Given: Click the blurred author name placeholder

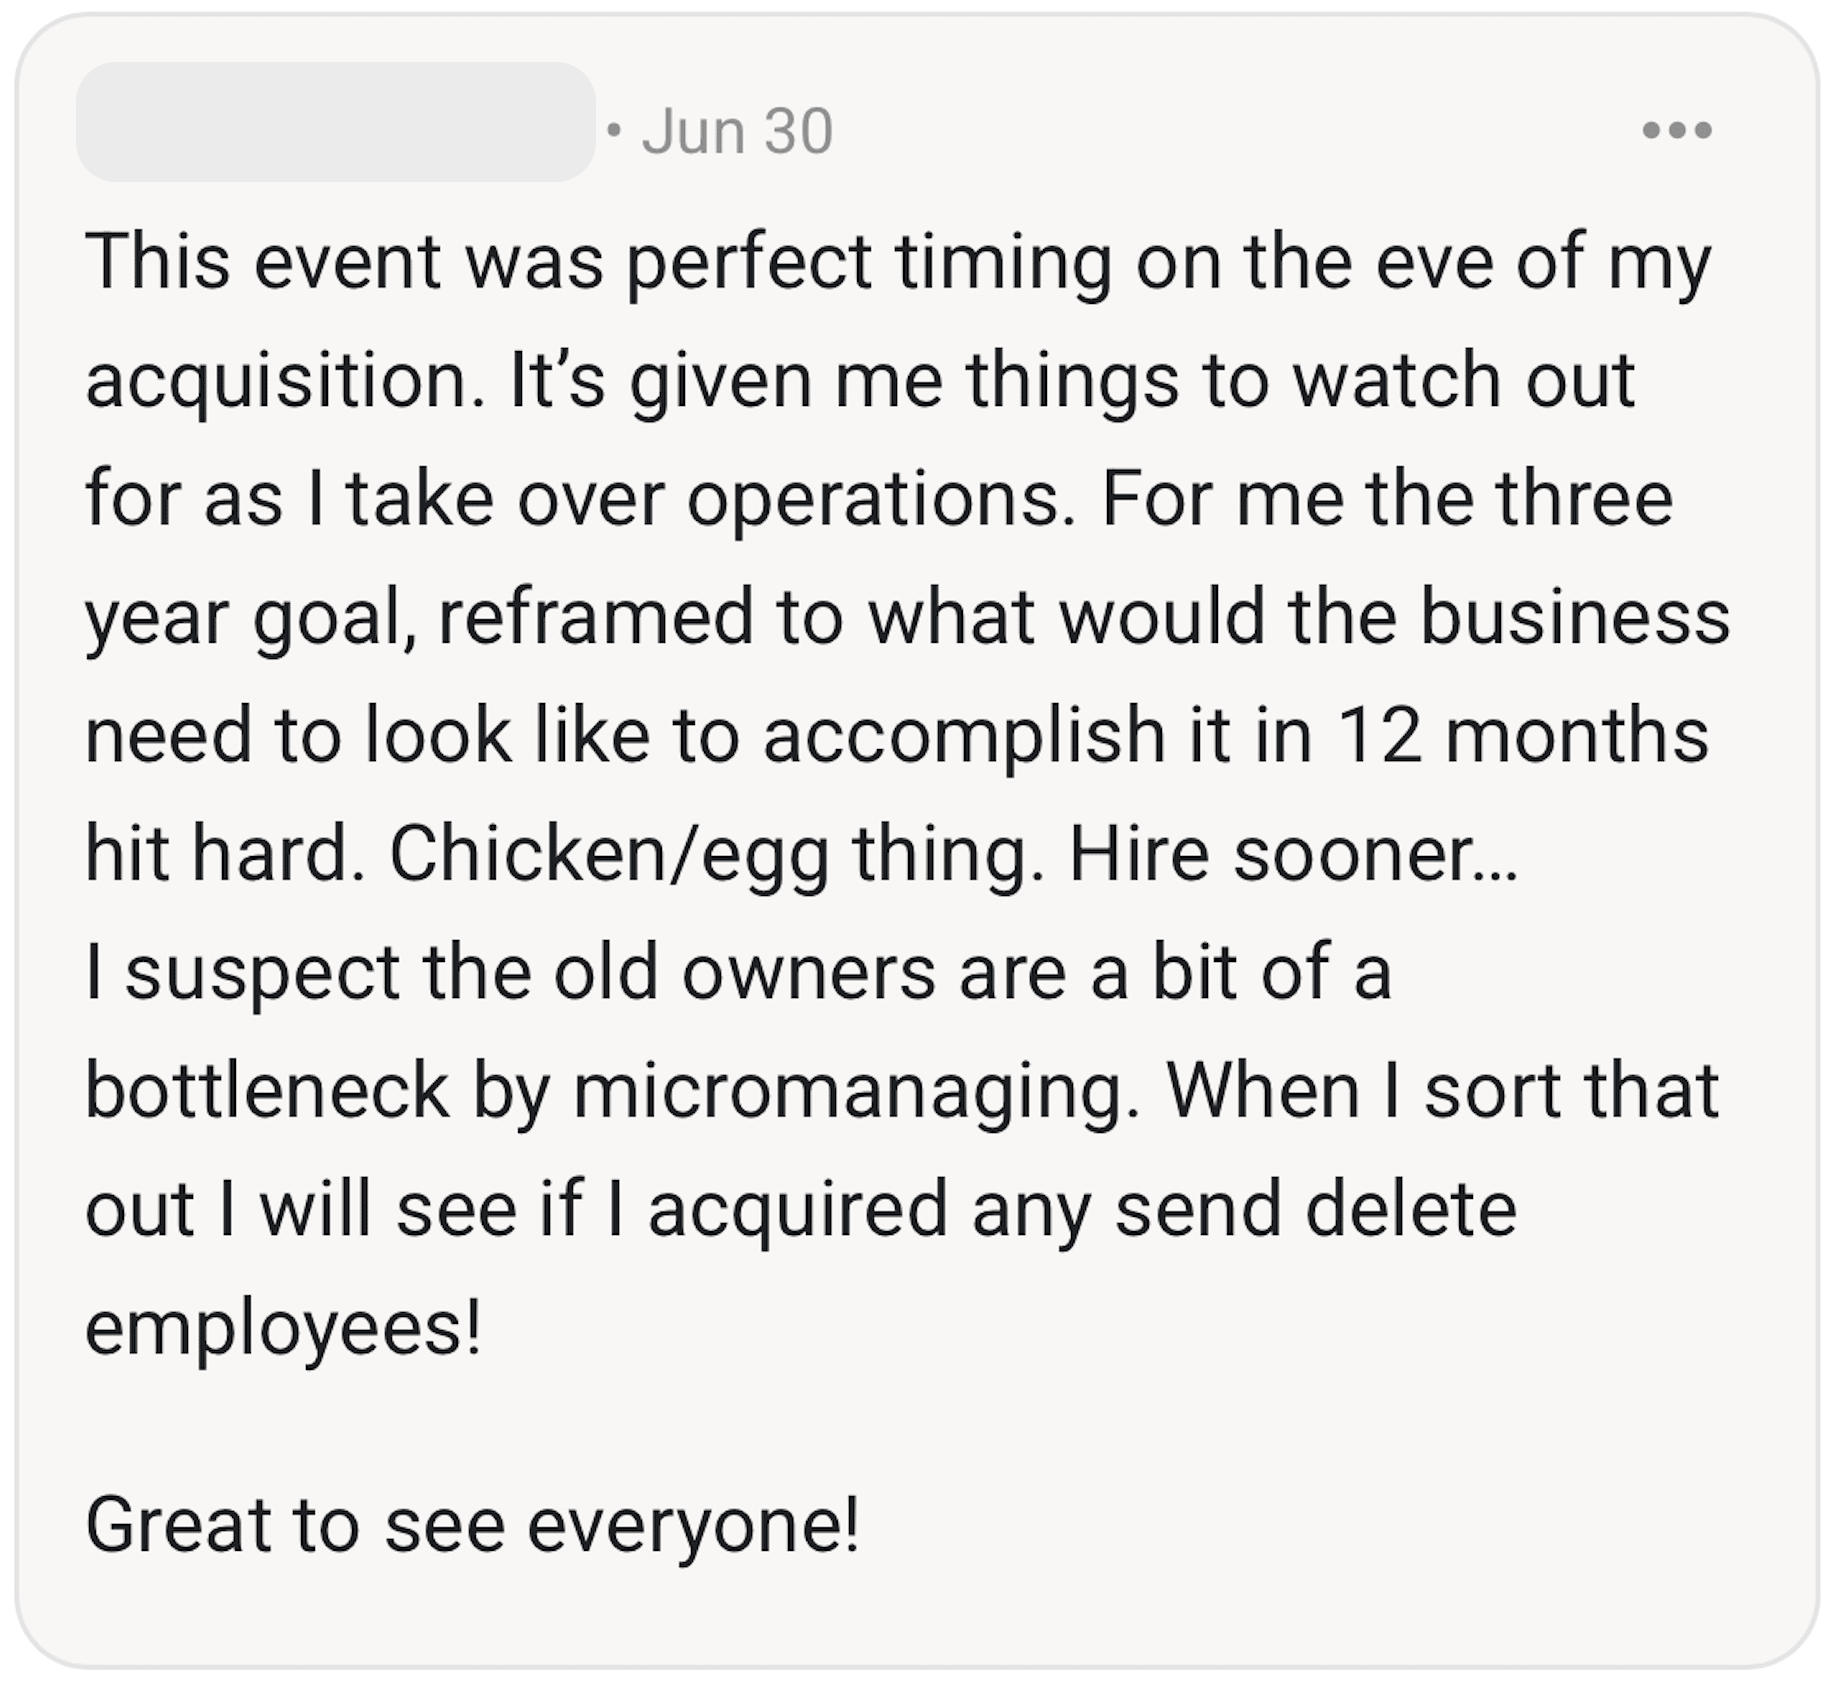Looking at the screenshot, I should point(336,122).
